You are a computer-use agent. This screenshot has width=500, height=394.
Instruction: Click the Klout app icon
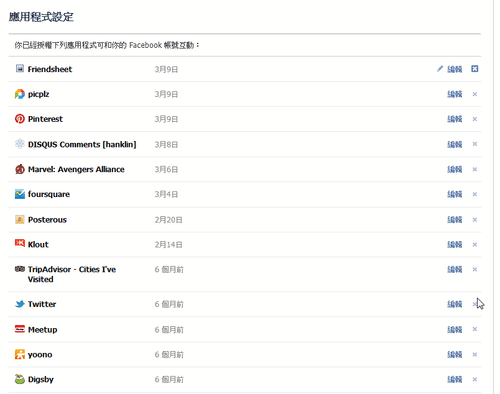point(20,243)
